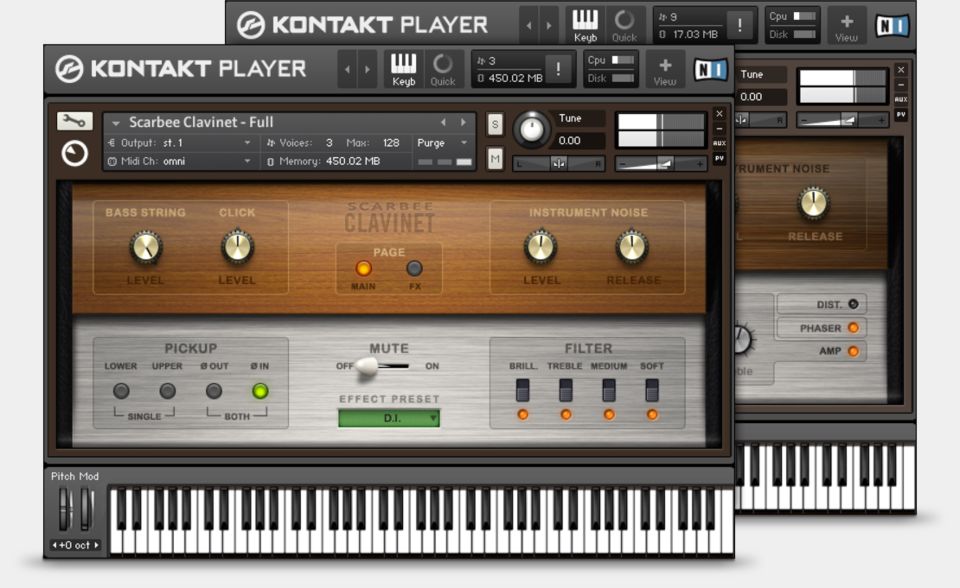The width and height of the screenshot is (960, 588).
Task: Switch to the FX page
Action: coord(414,269)
